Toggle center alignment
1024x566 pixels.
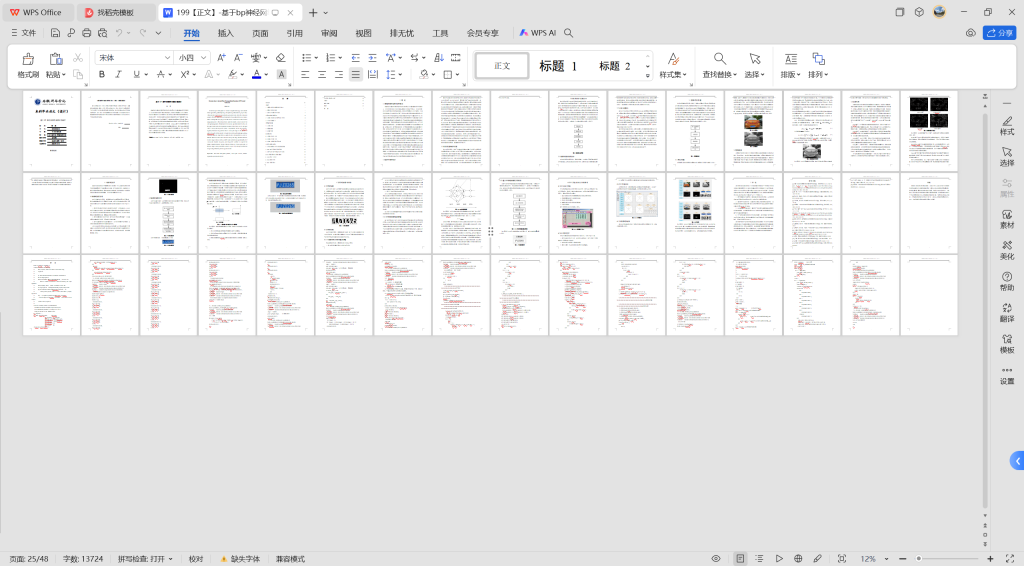click(x=322, y=74)
